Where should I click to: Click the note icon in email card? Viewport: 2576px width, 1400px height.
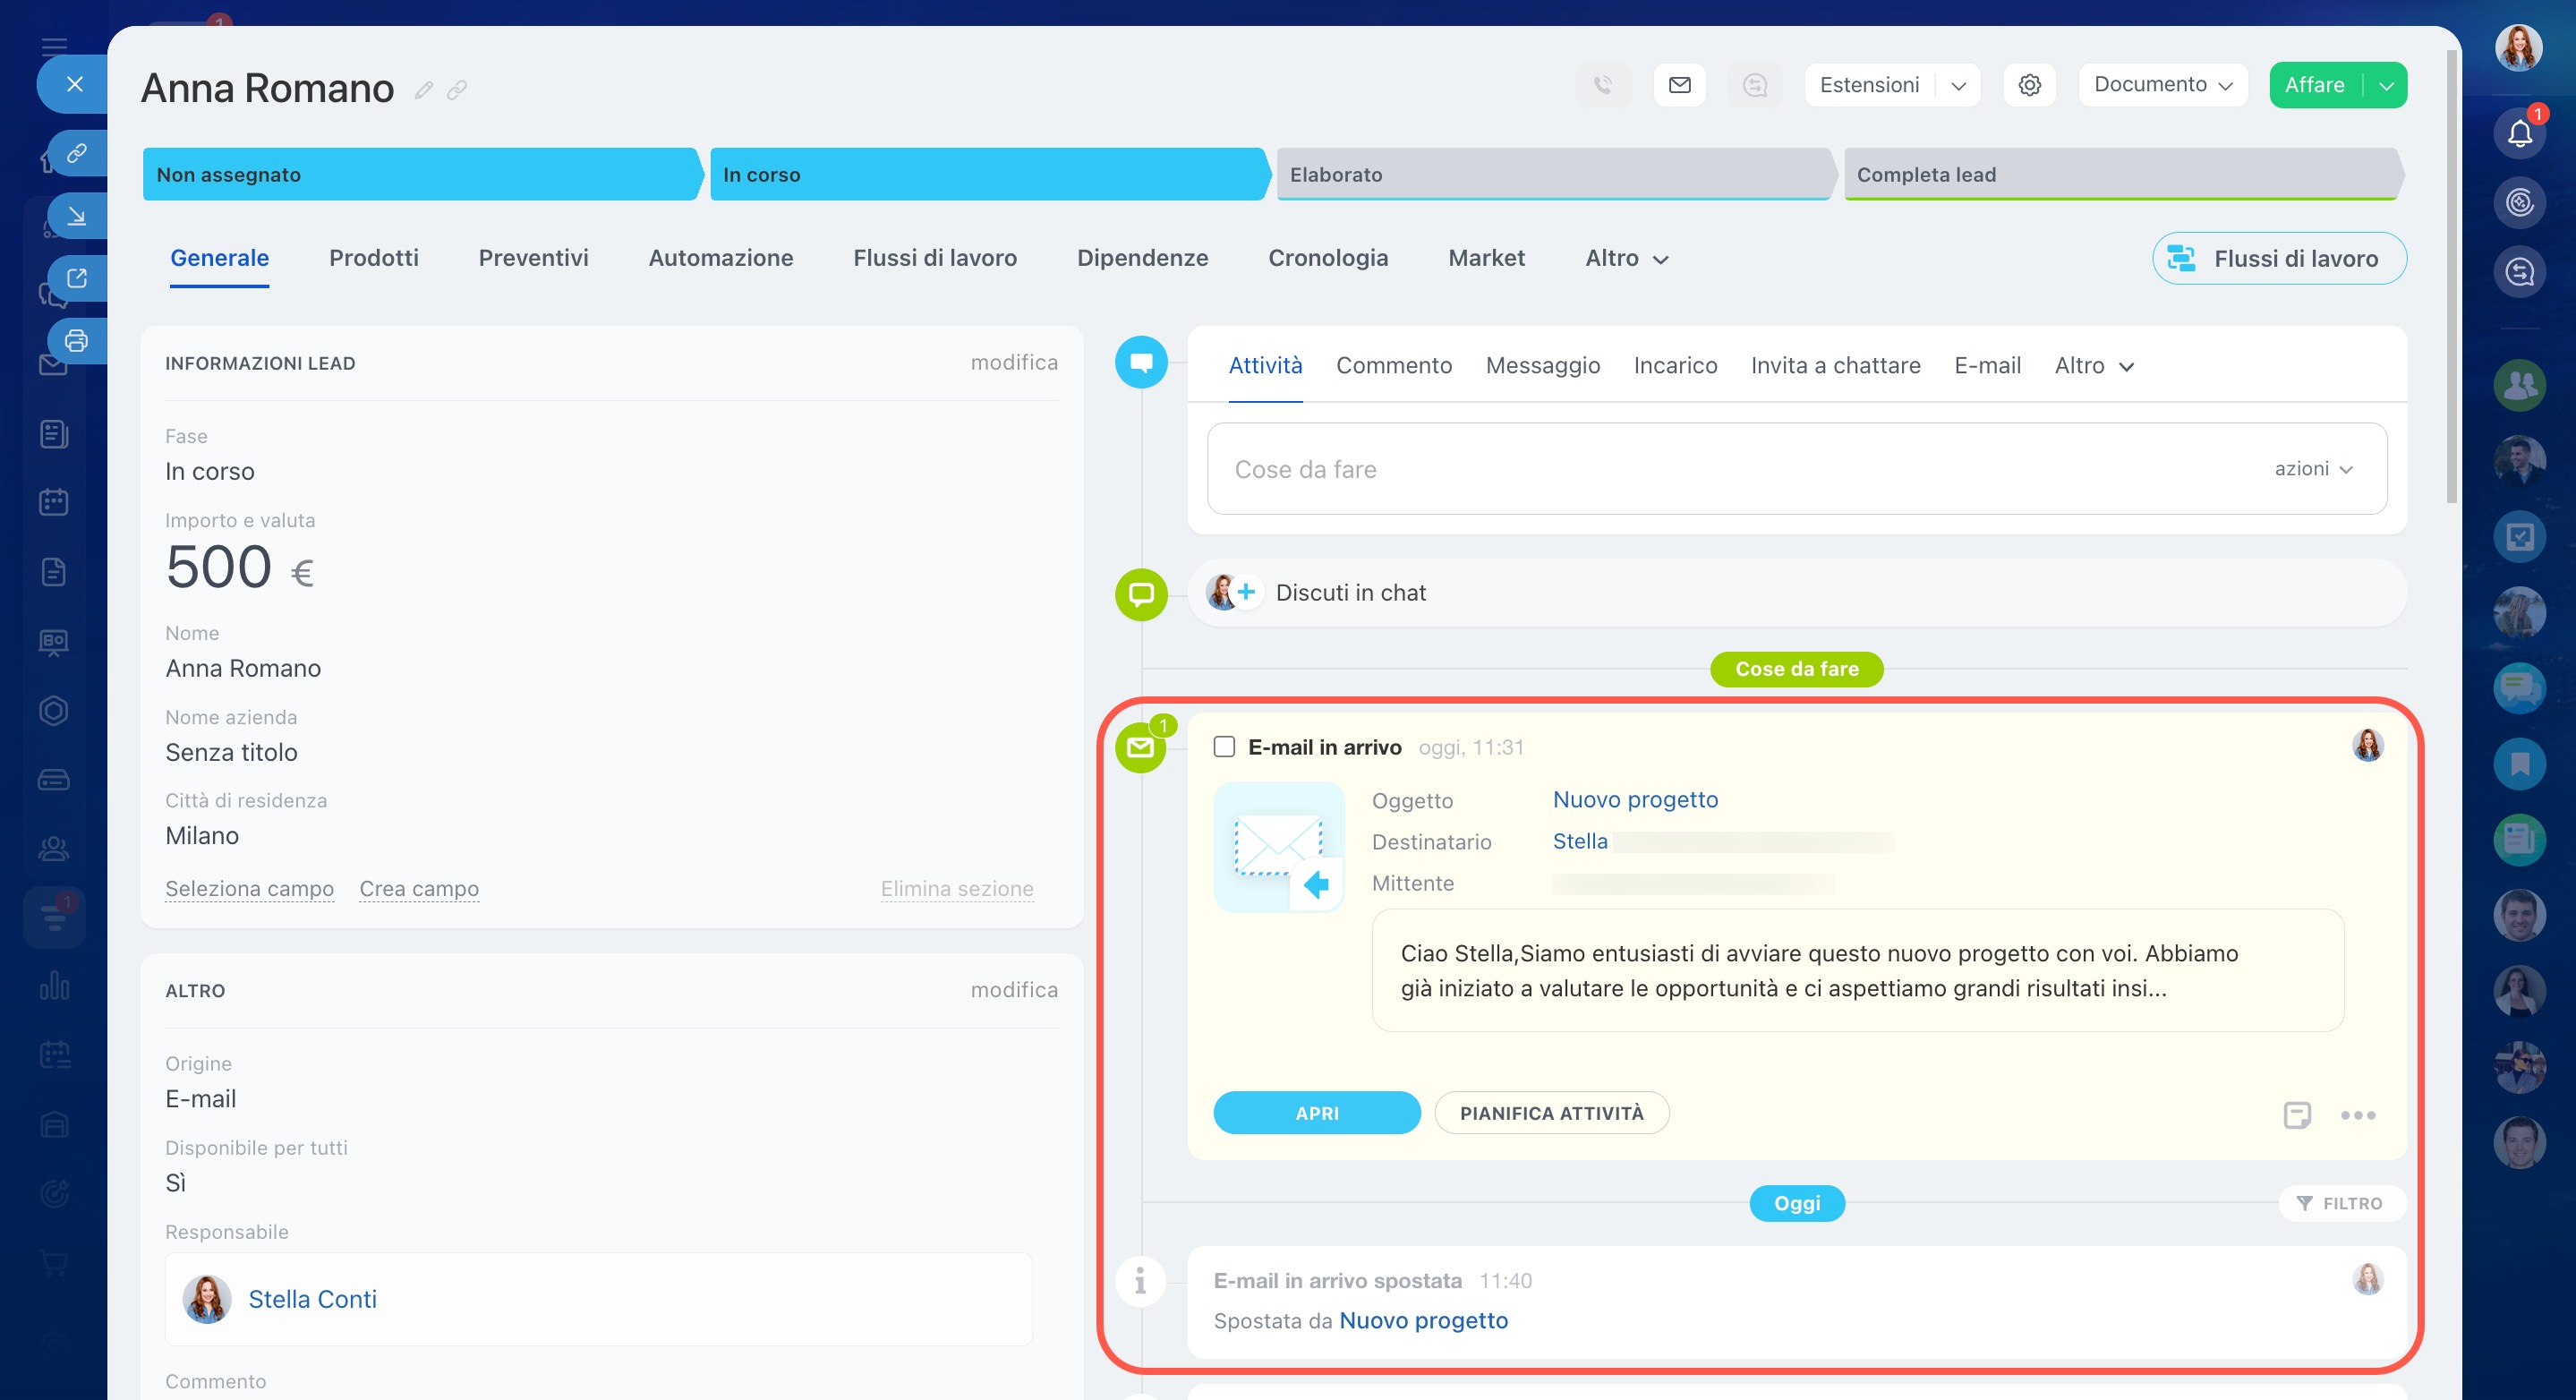click(x=2297, y=1114)
